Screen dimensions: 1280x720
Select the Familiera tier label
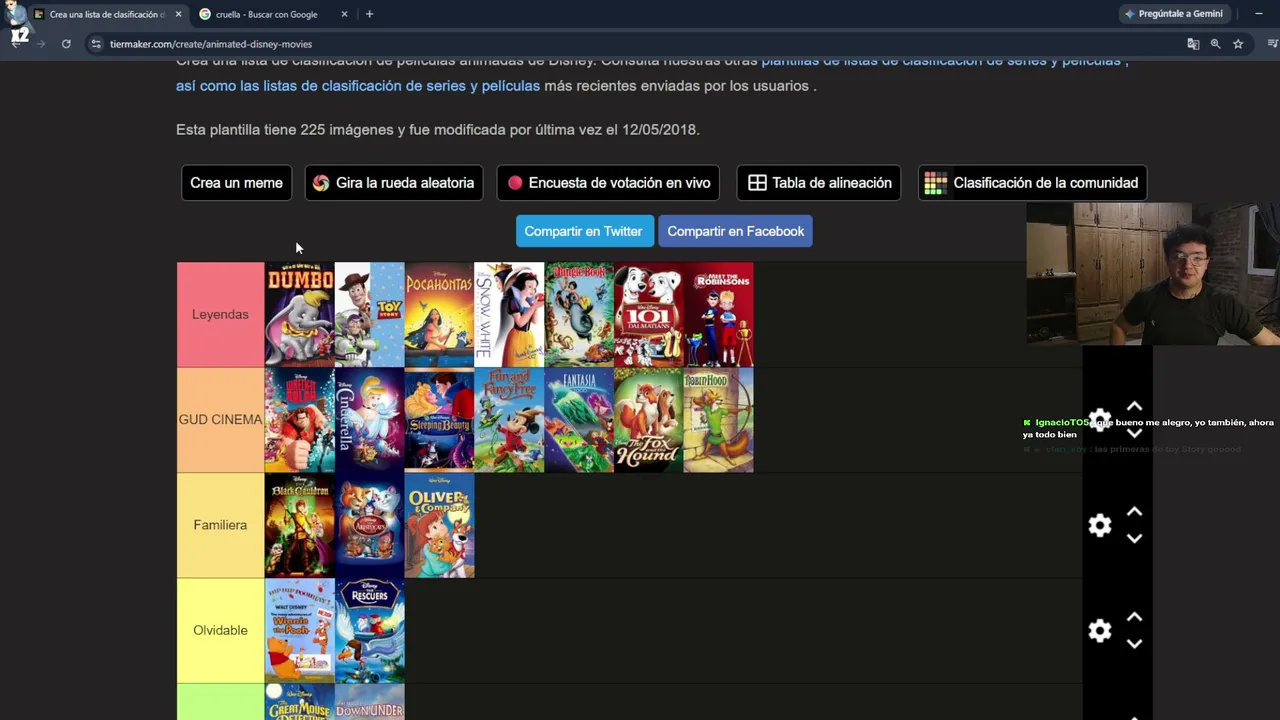220,525
